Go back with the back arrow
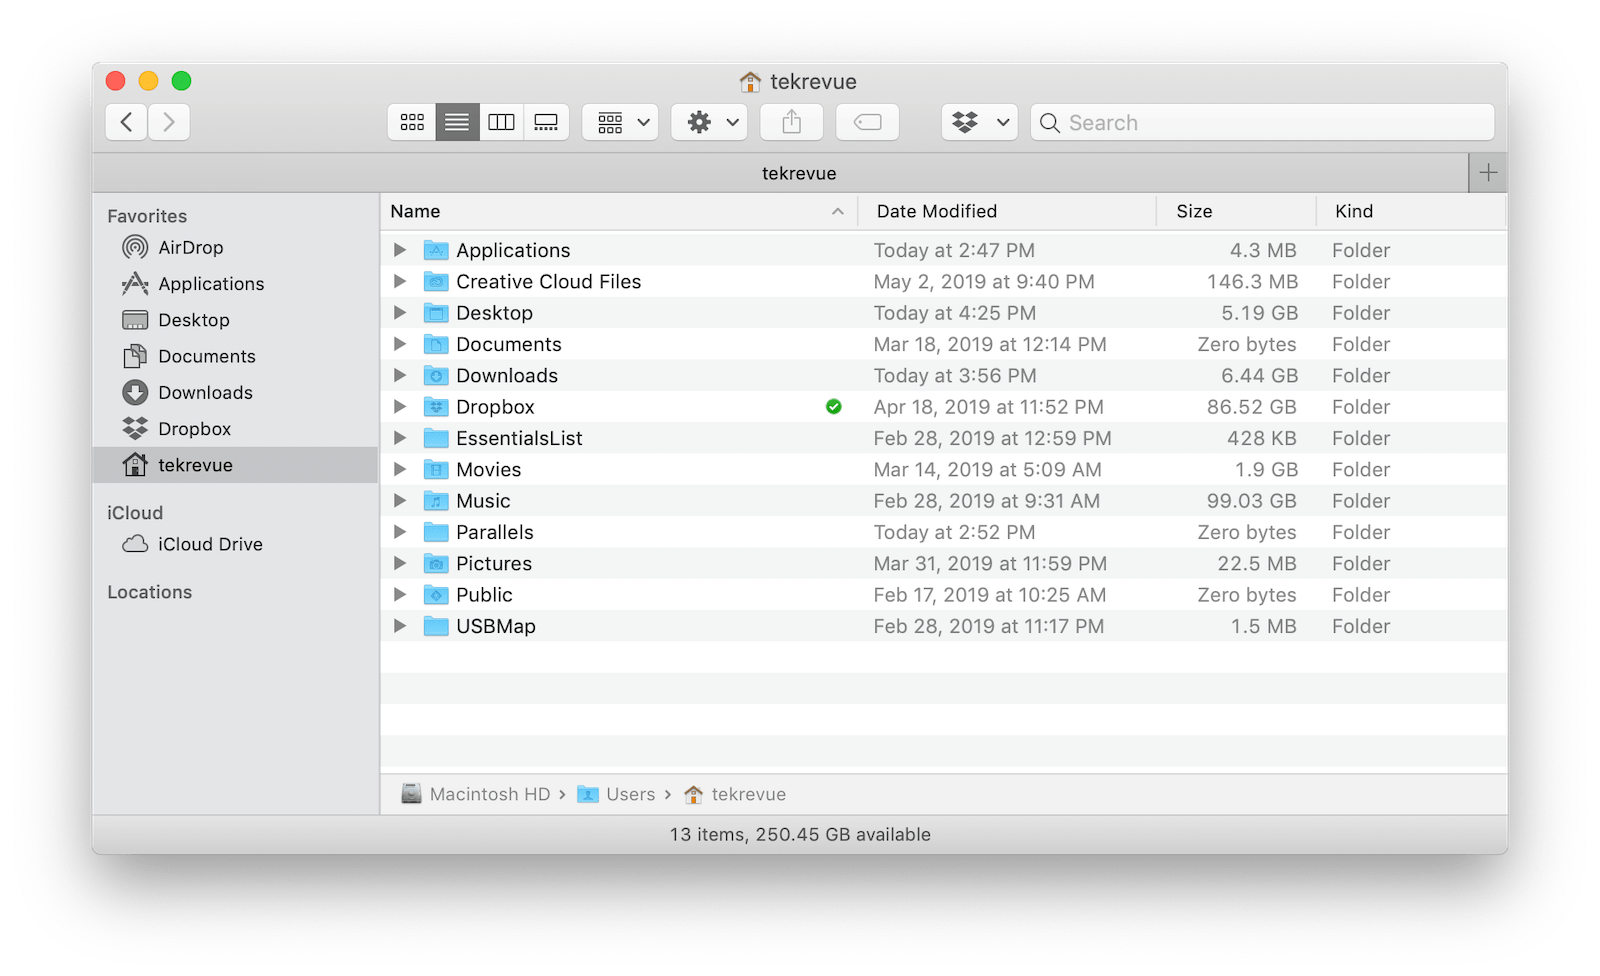This screenshot has width=1600, height=976. 127,122
